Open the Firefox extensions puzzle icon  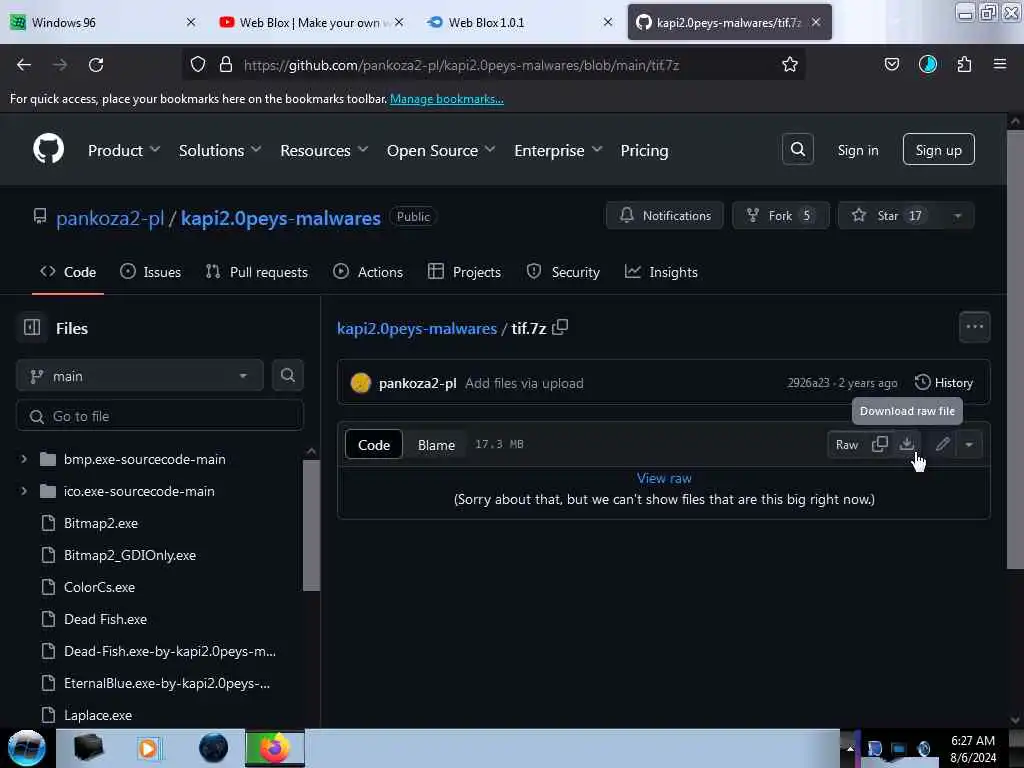964,65
